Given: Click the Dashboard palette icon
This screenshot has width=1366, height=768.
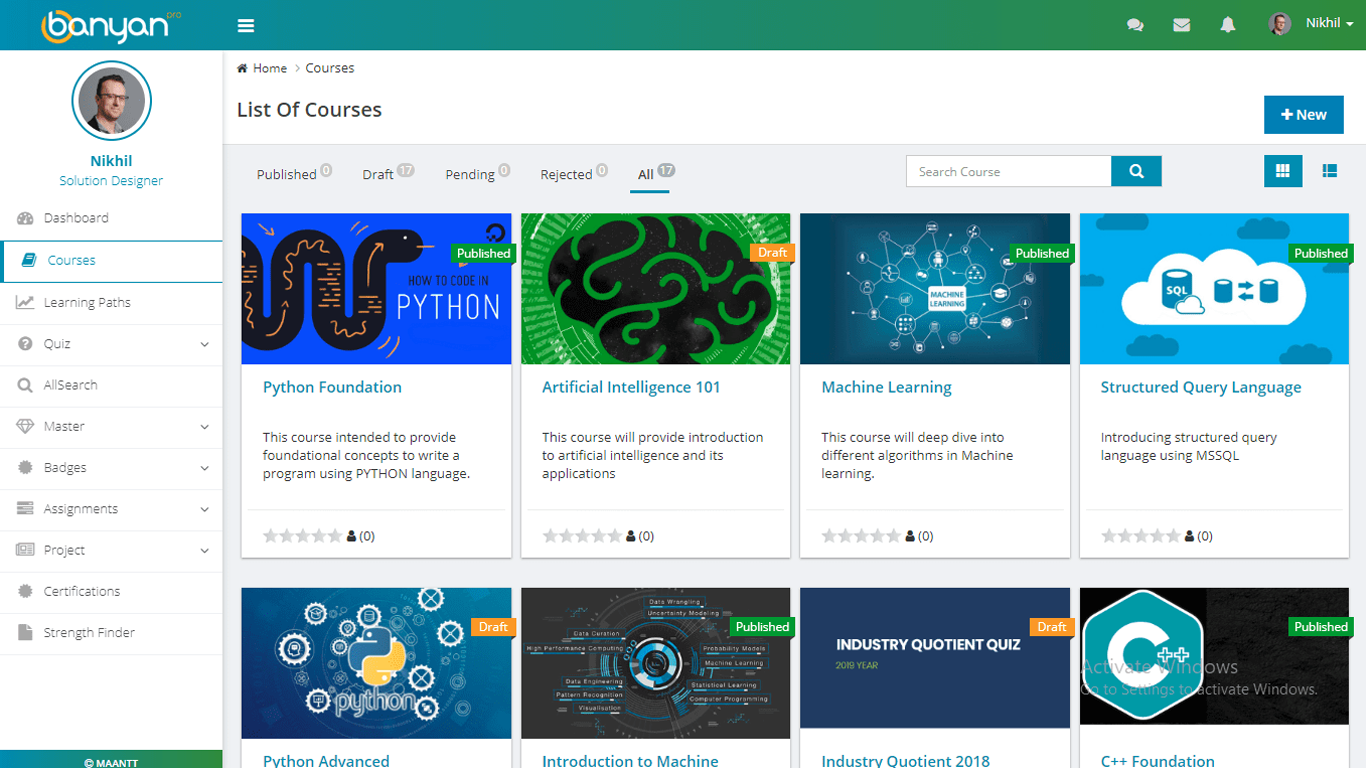Looking at the screenshot, I should pyautogui.click(x=25, y=218).
